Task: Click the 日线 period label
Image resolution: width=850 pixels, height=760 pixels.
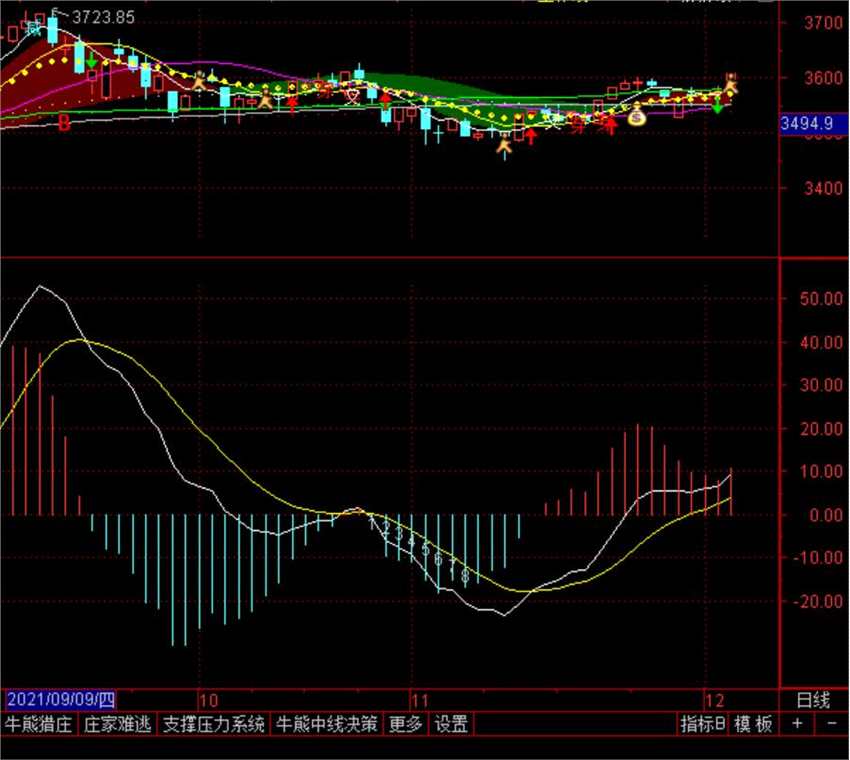Action: pos(813,700)
